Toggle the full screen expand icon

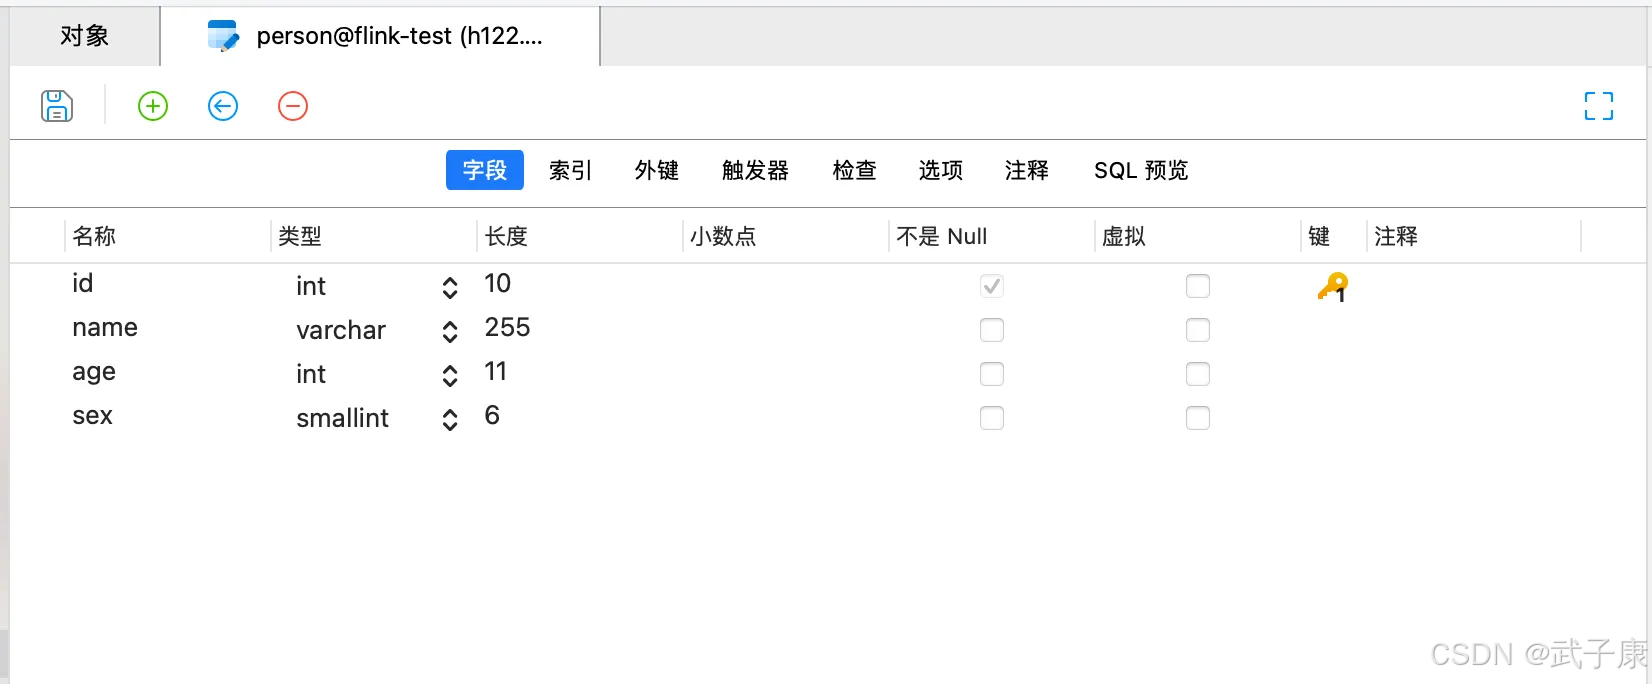coord(1598,106)
